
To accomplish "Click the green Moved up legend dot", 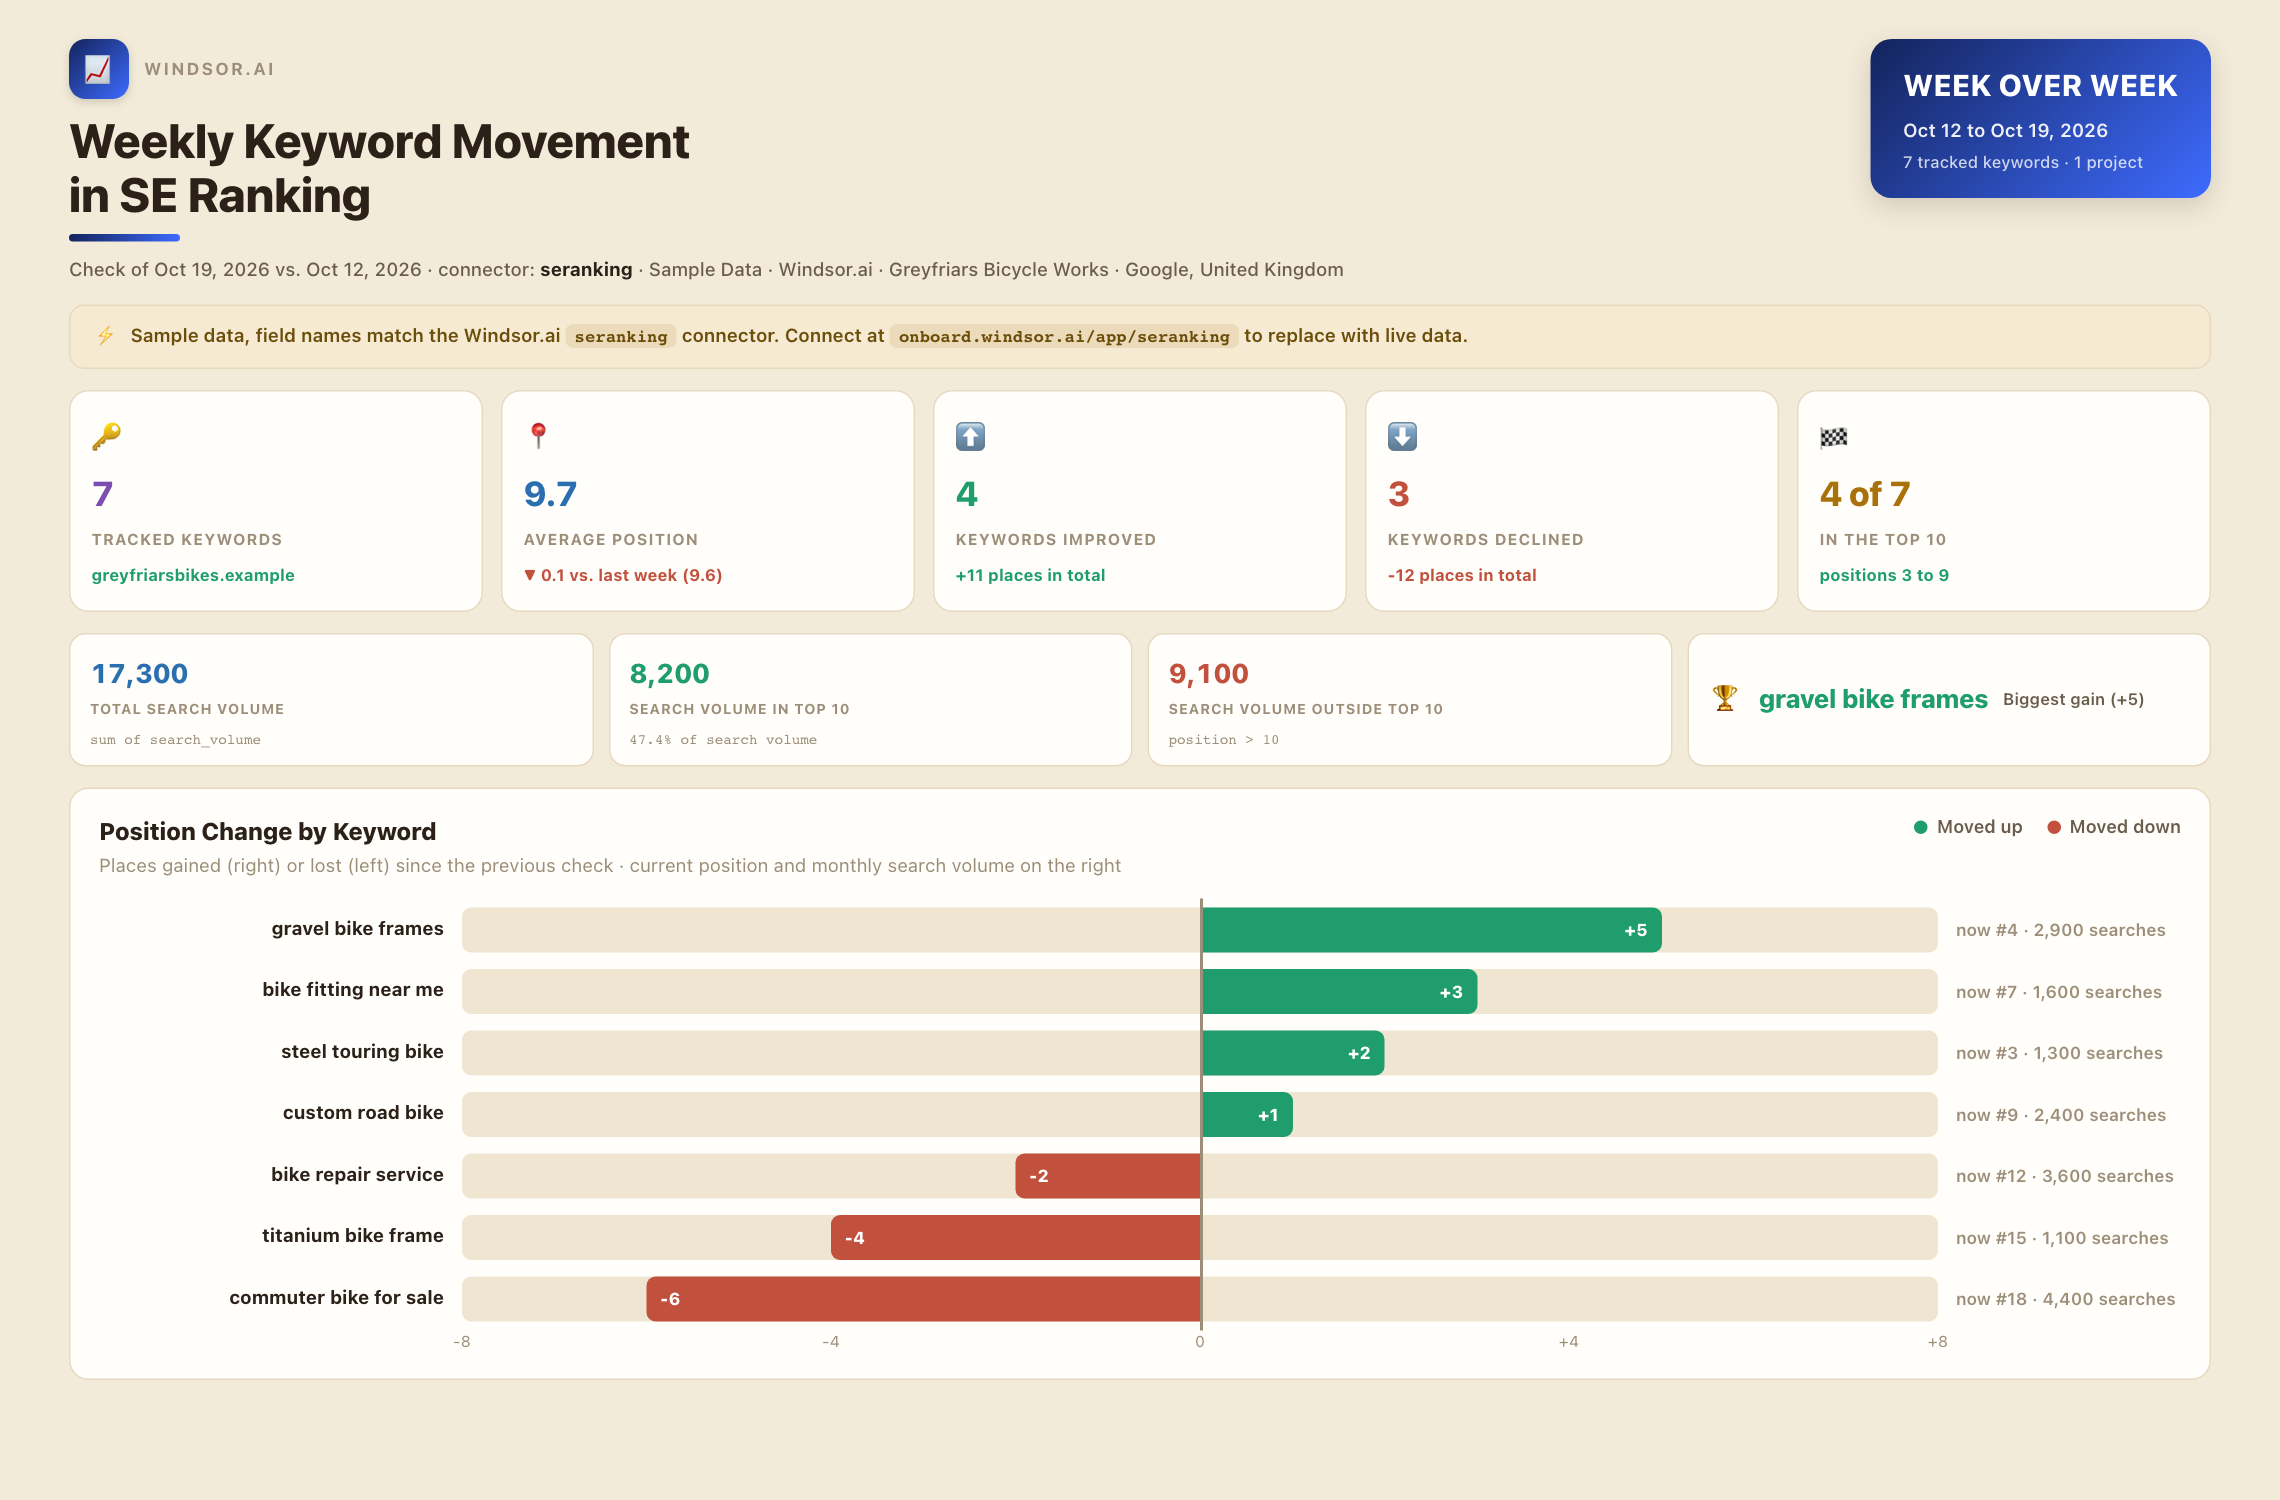I will [x=1921, y=827].
